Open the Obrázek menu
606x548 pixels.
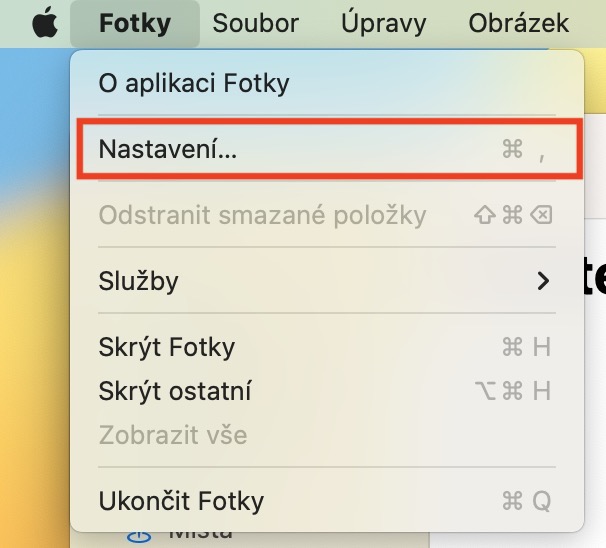[518, 24]
